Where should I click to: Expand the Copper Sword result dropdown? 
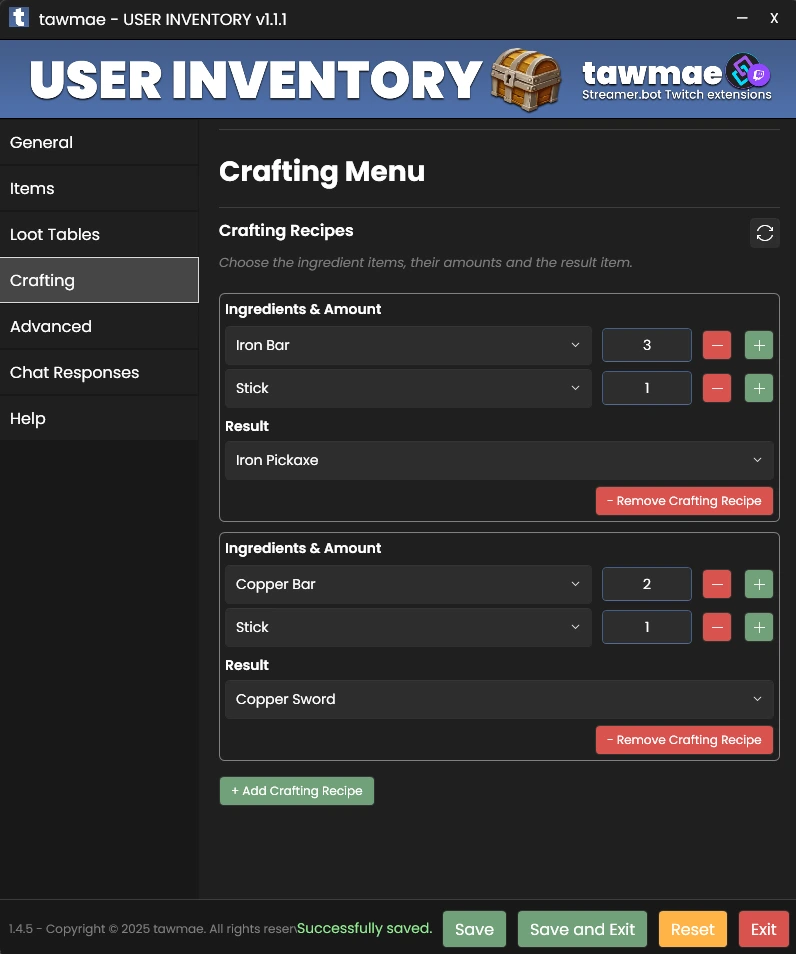tap(499, 699)
